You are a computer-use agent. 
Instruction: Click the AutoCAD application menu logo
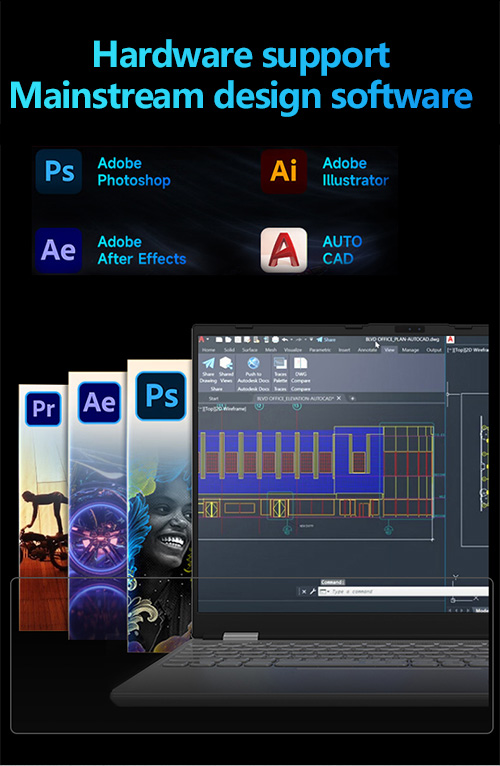[x=201, y=339]
